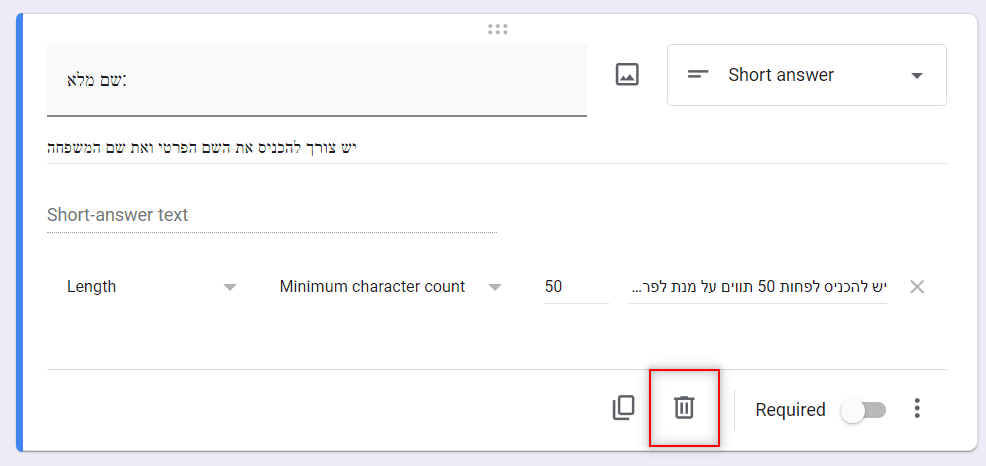The height and width of the screenshot is (466, 986).
Task: Click the Short-answer text placeholder
Action: point(118,215)
